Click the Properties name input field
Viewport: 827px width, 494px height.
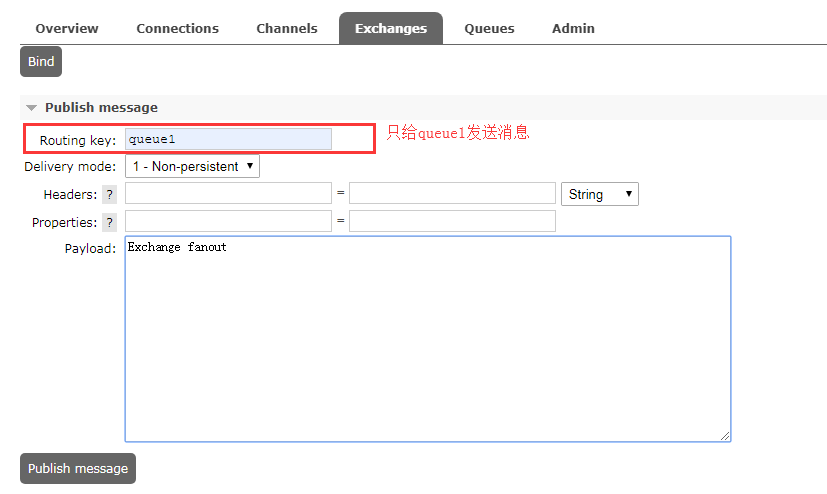(228, 221)
